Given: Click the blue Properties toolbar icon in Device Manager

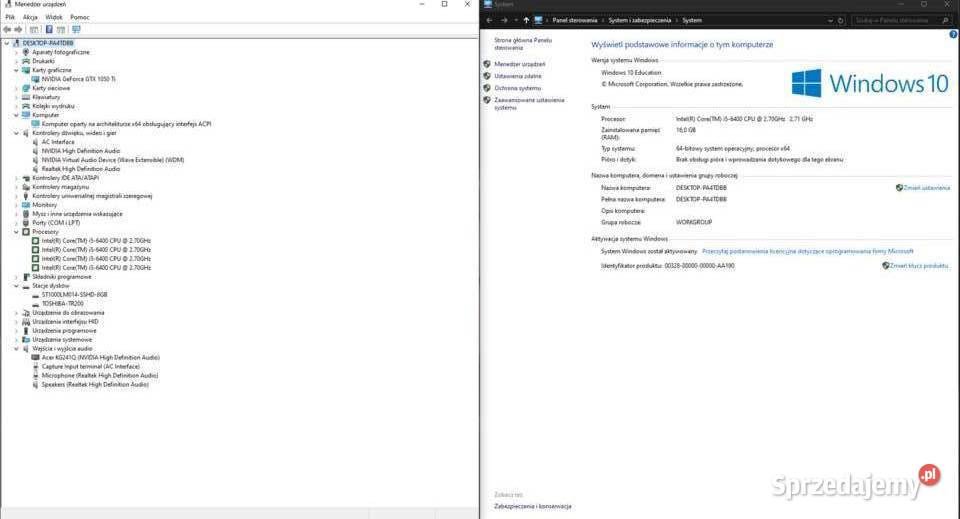Looking at the screenshot, I should (x=48, y=30).
